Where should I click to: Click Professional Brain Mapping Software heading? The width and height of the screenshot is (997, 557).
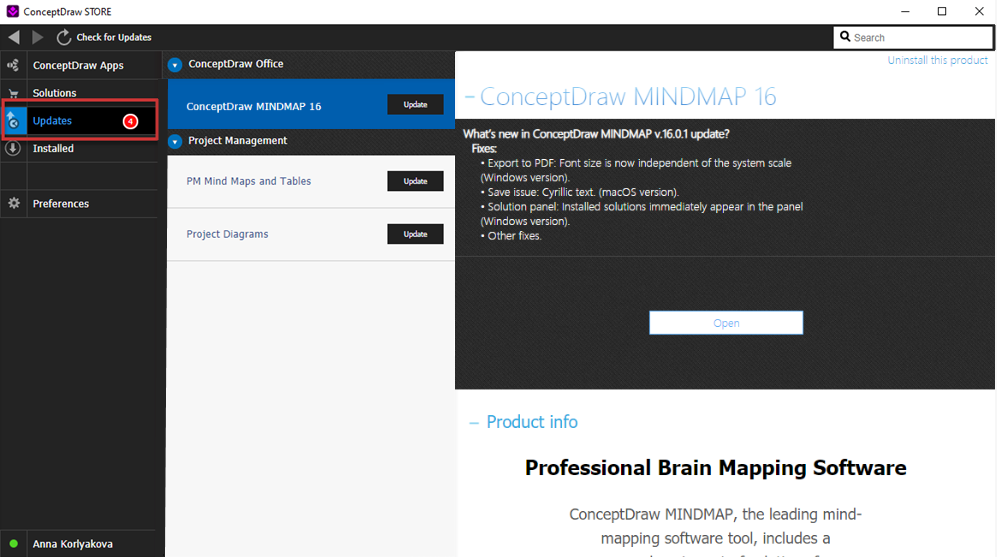coord(715,468)
